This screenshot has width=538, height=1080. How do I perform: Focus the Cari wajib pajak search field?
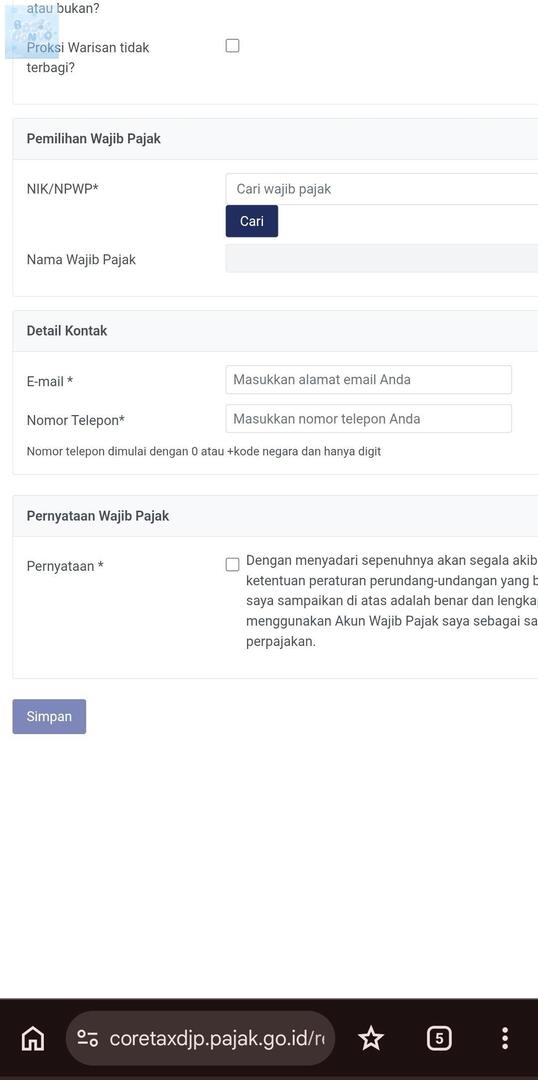pyautogui.click(x=382, y=189)
